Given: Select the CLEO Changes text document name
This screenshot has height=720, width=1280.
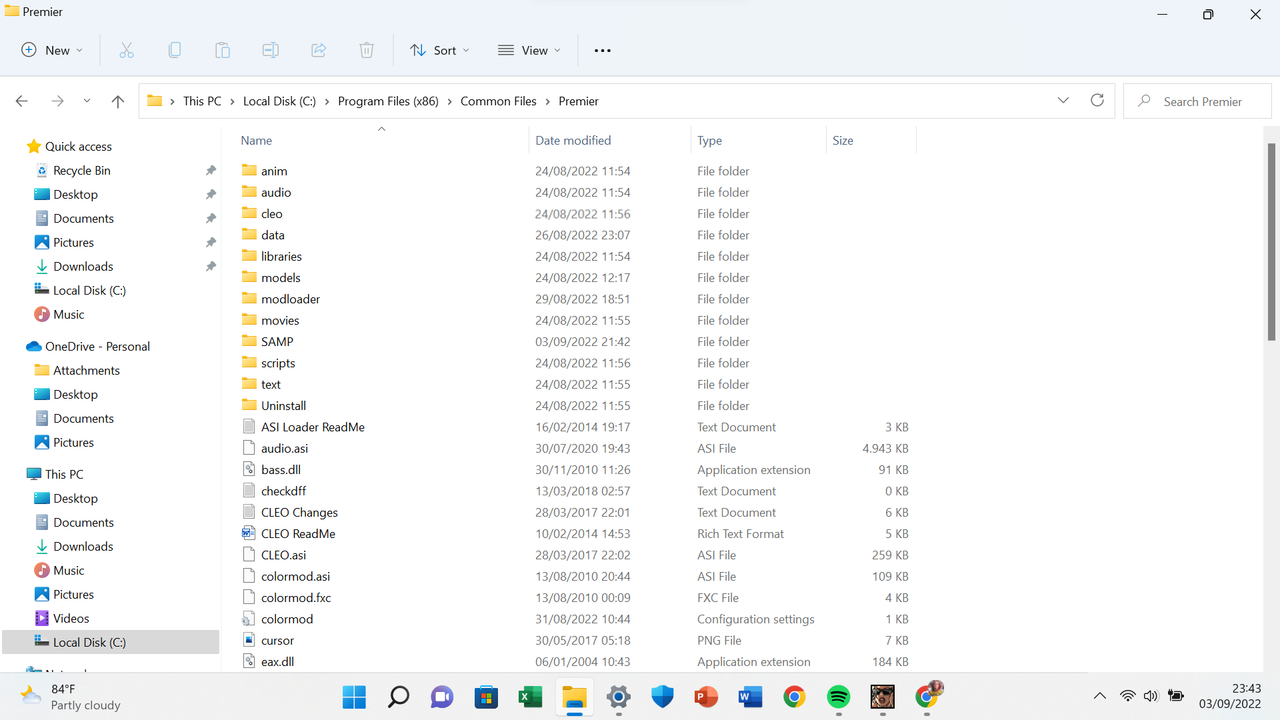Looking at the screenshot, I should (x=300, y=513).
